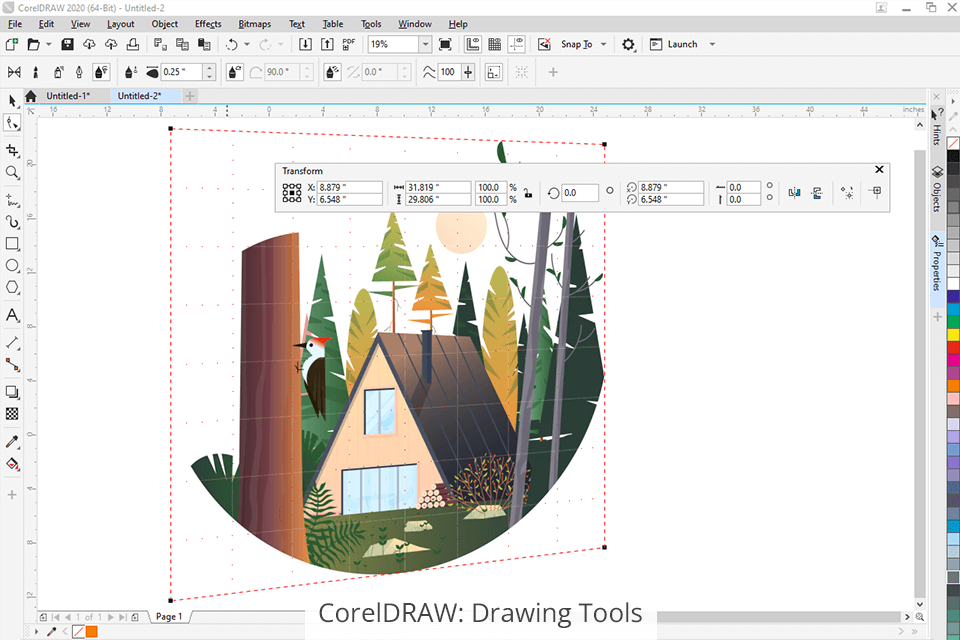
Task: Select the Transparency tool
Action: (12, 414)
